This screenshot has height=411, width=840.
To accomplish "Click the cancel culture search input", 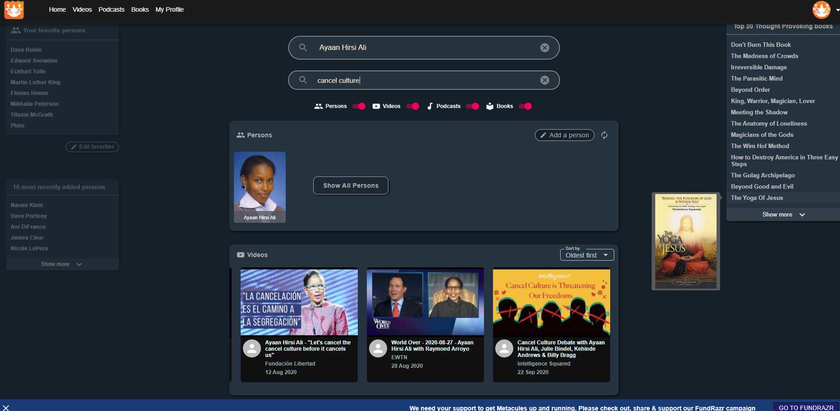I will tap(424, 80).
